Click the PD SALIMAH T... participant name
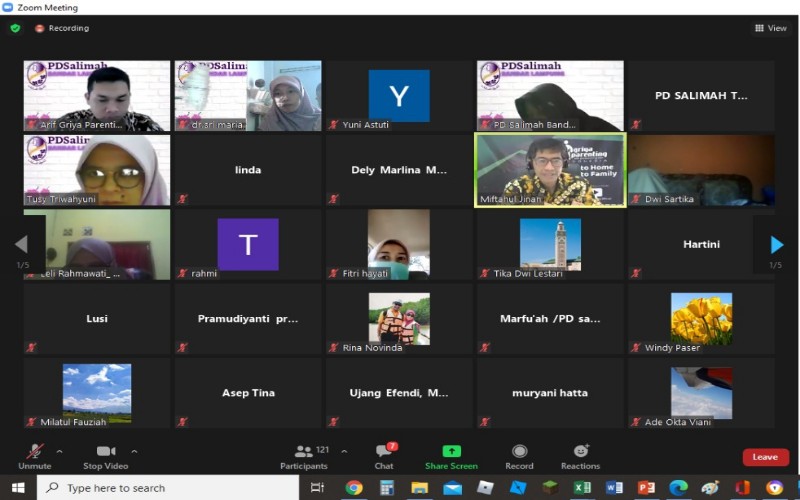Image resolution: width=800 pixels, height=500 pixels. pos(701,95)
